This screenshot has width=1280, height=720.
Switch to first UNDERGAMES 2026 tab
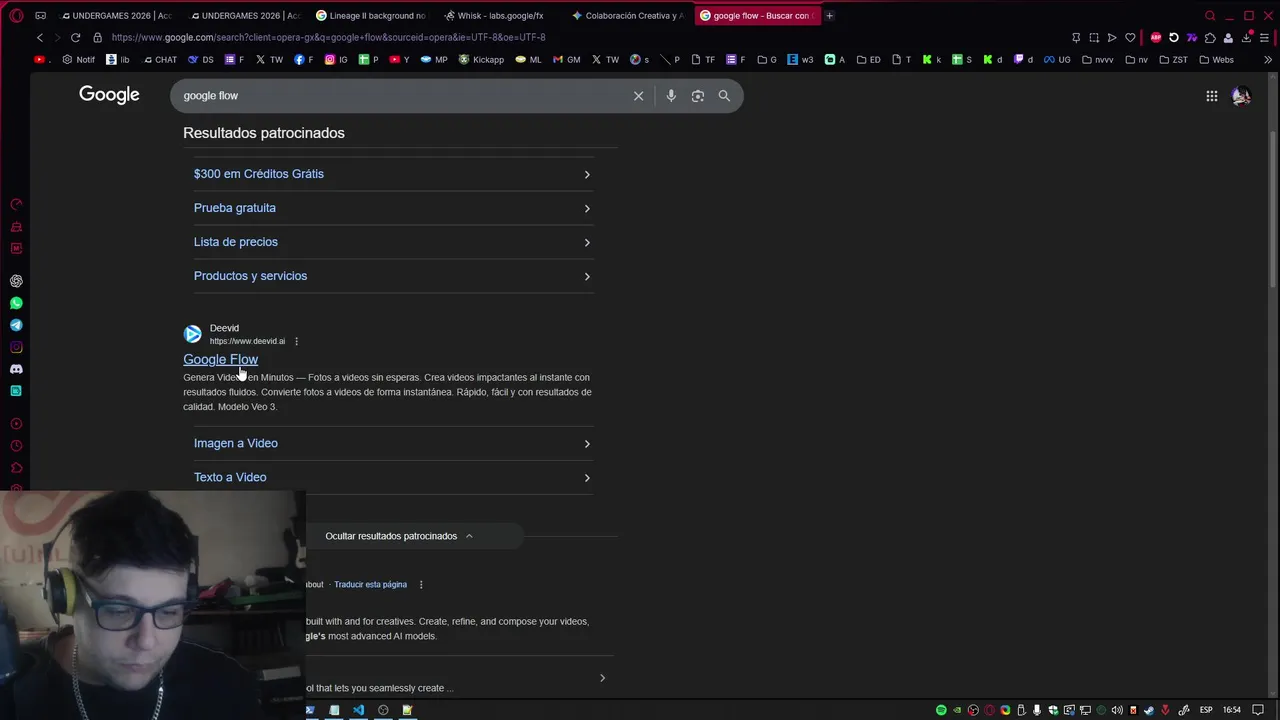[116, 15]
